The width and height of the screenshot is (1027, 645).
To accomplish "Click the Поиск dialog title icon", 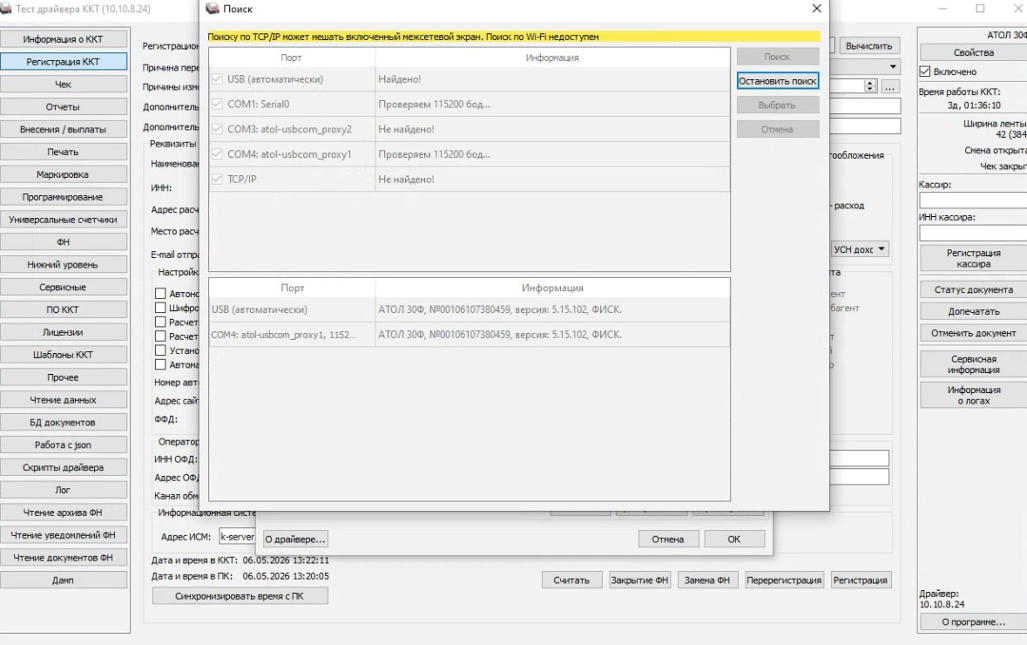I will coord(212,9).
